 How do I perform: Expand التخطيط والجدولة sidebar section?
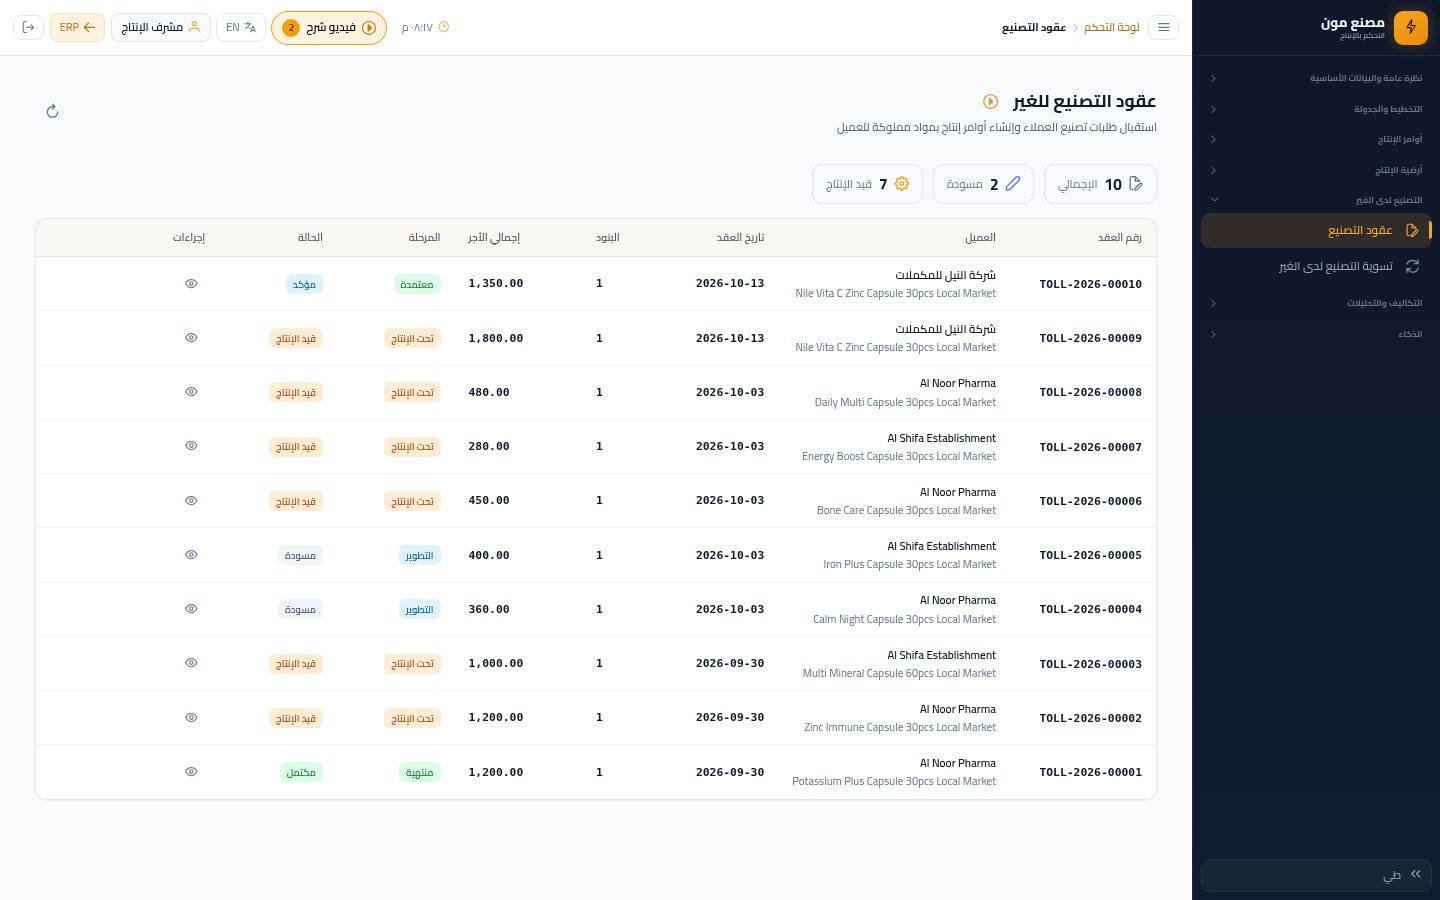(x=1316, y=109)
